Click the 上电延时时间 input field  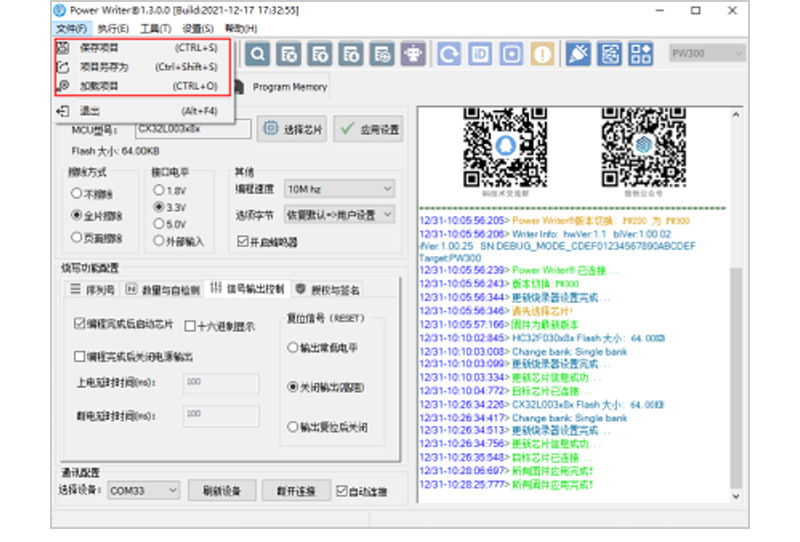tap(221, 382)
